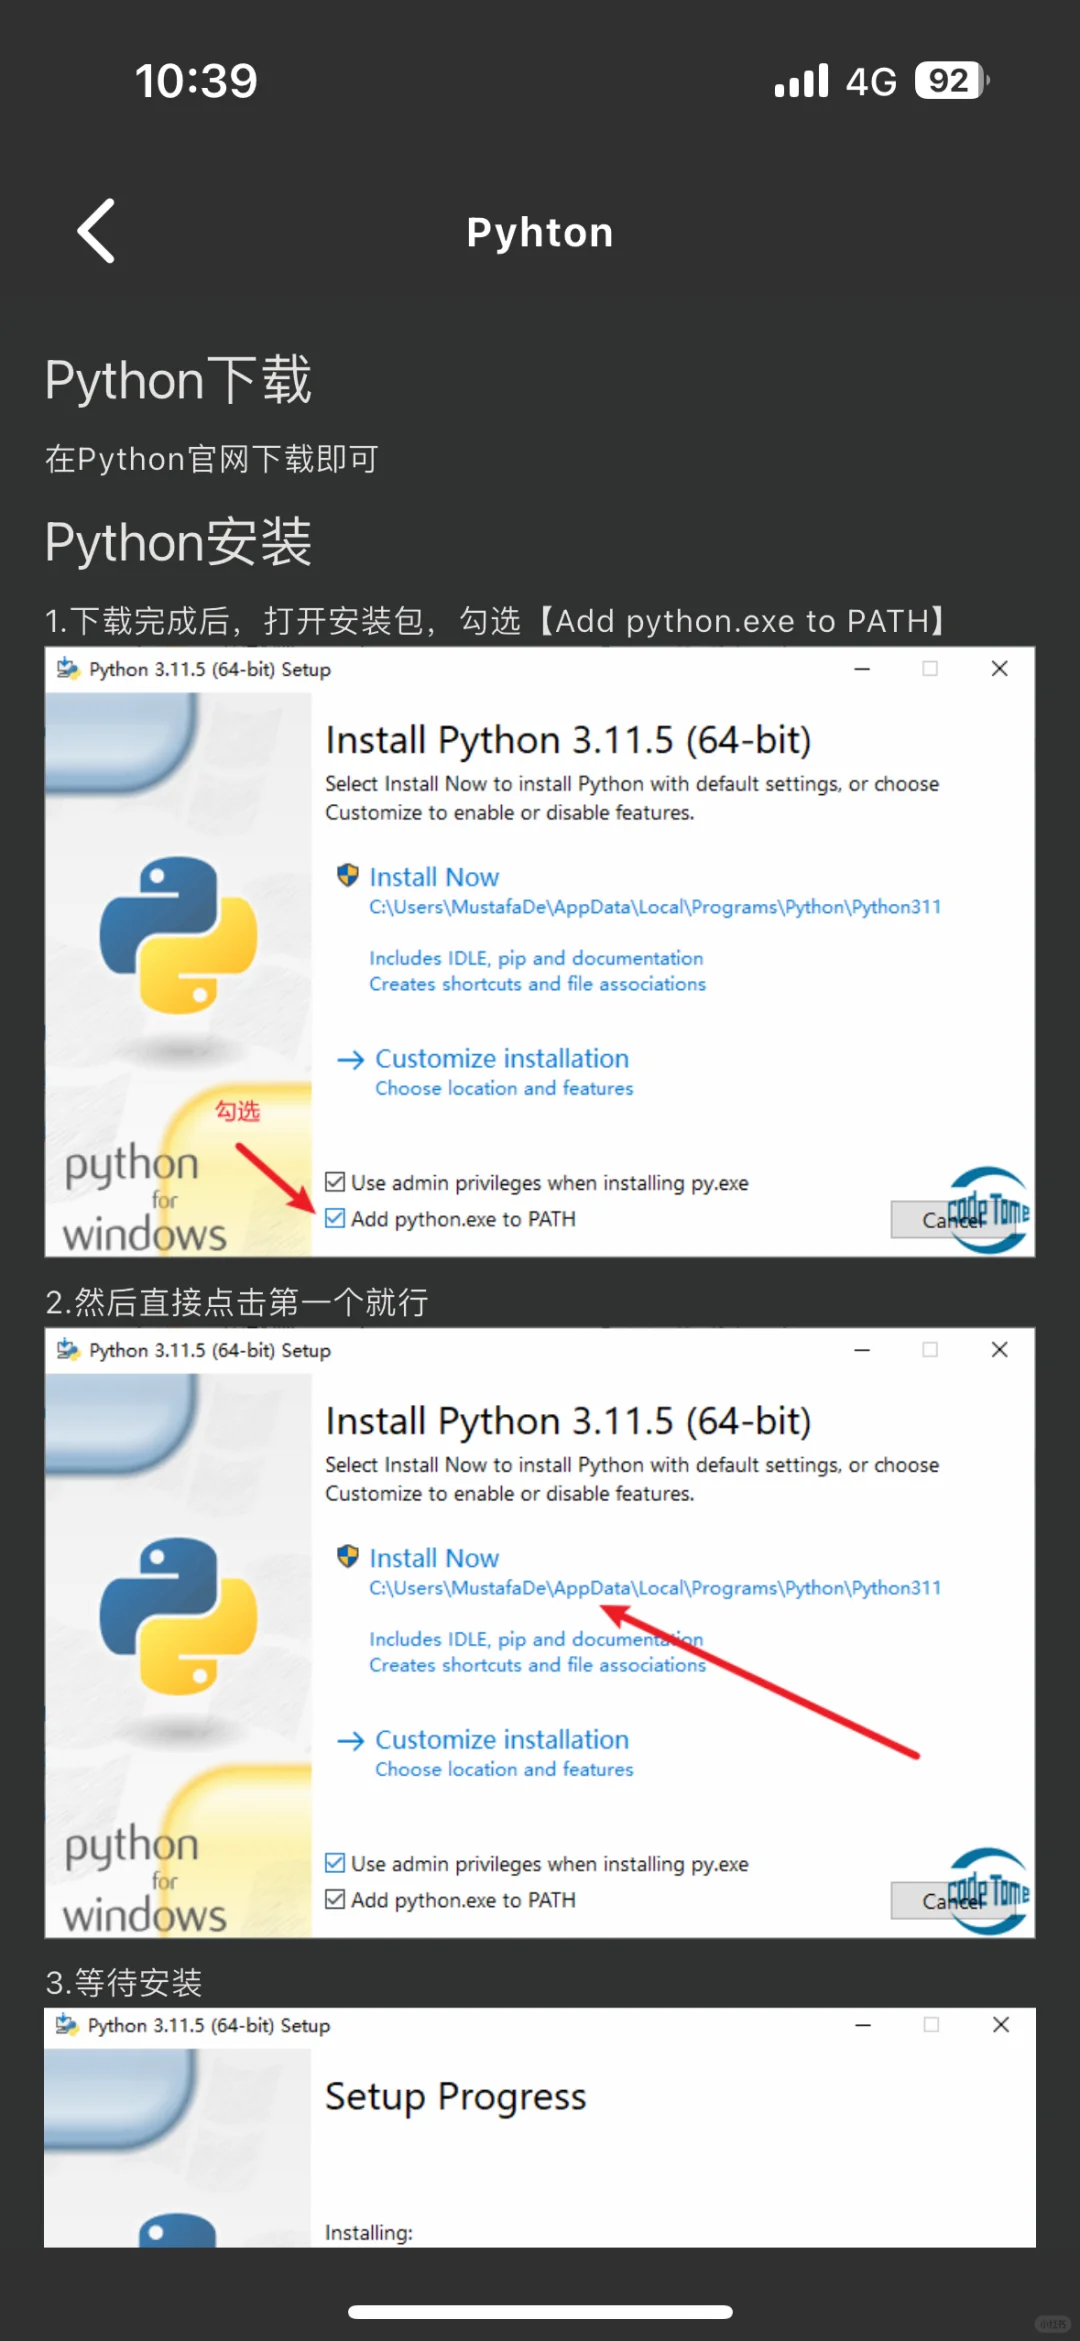Click the title bar icon of Setup Progress window
This screenshot has width=1080, height=2341.
(67, 2025)
